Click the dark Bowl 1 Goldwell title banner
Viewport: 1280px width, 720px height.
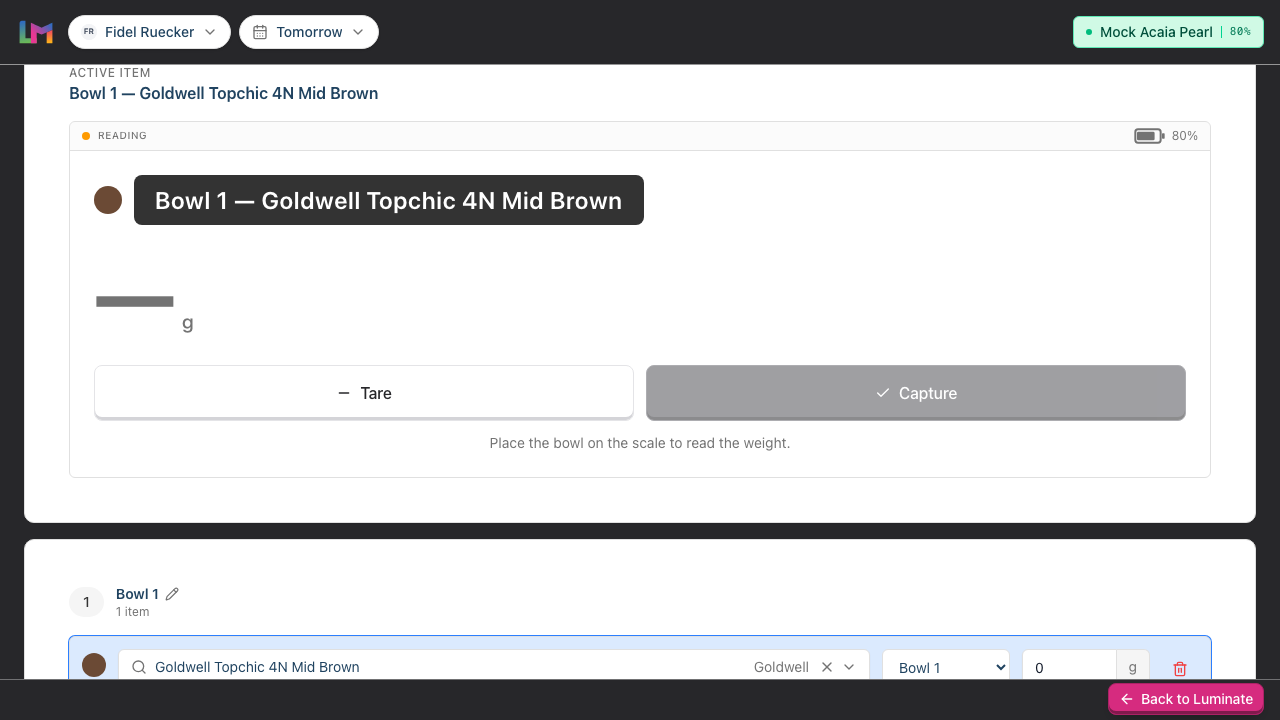(x=389, y=200)
